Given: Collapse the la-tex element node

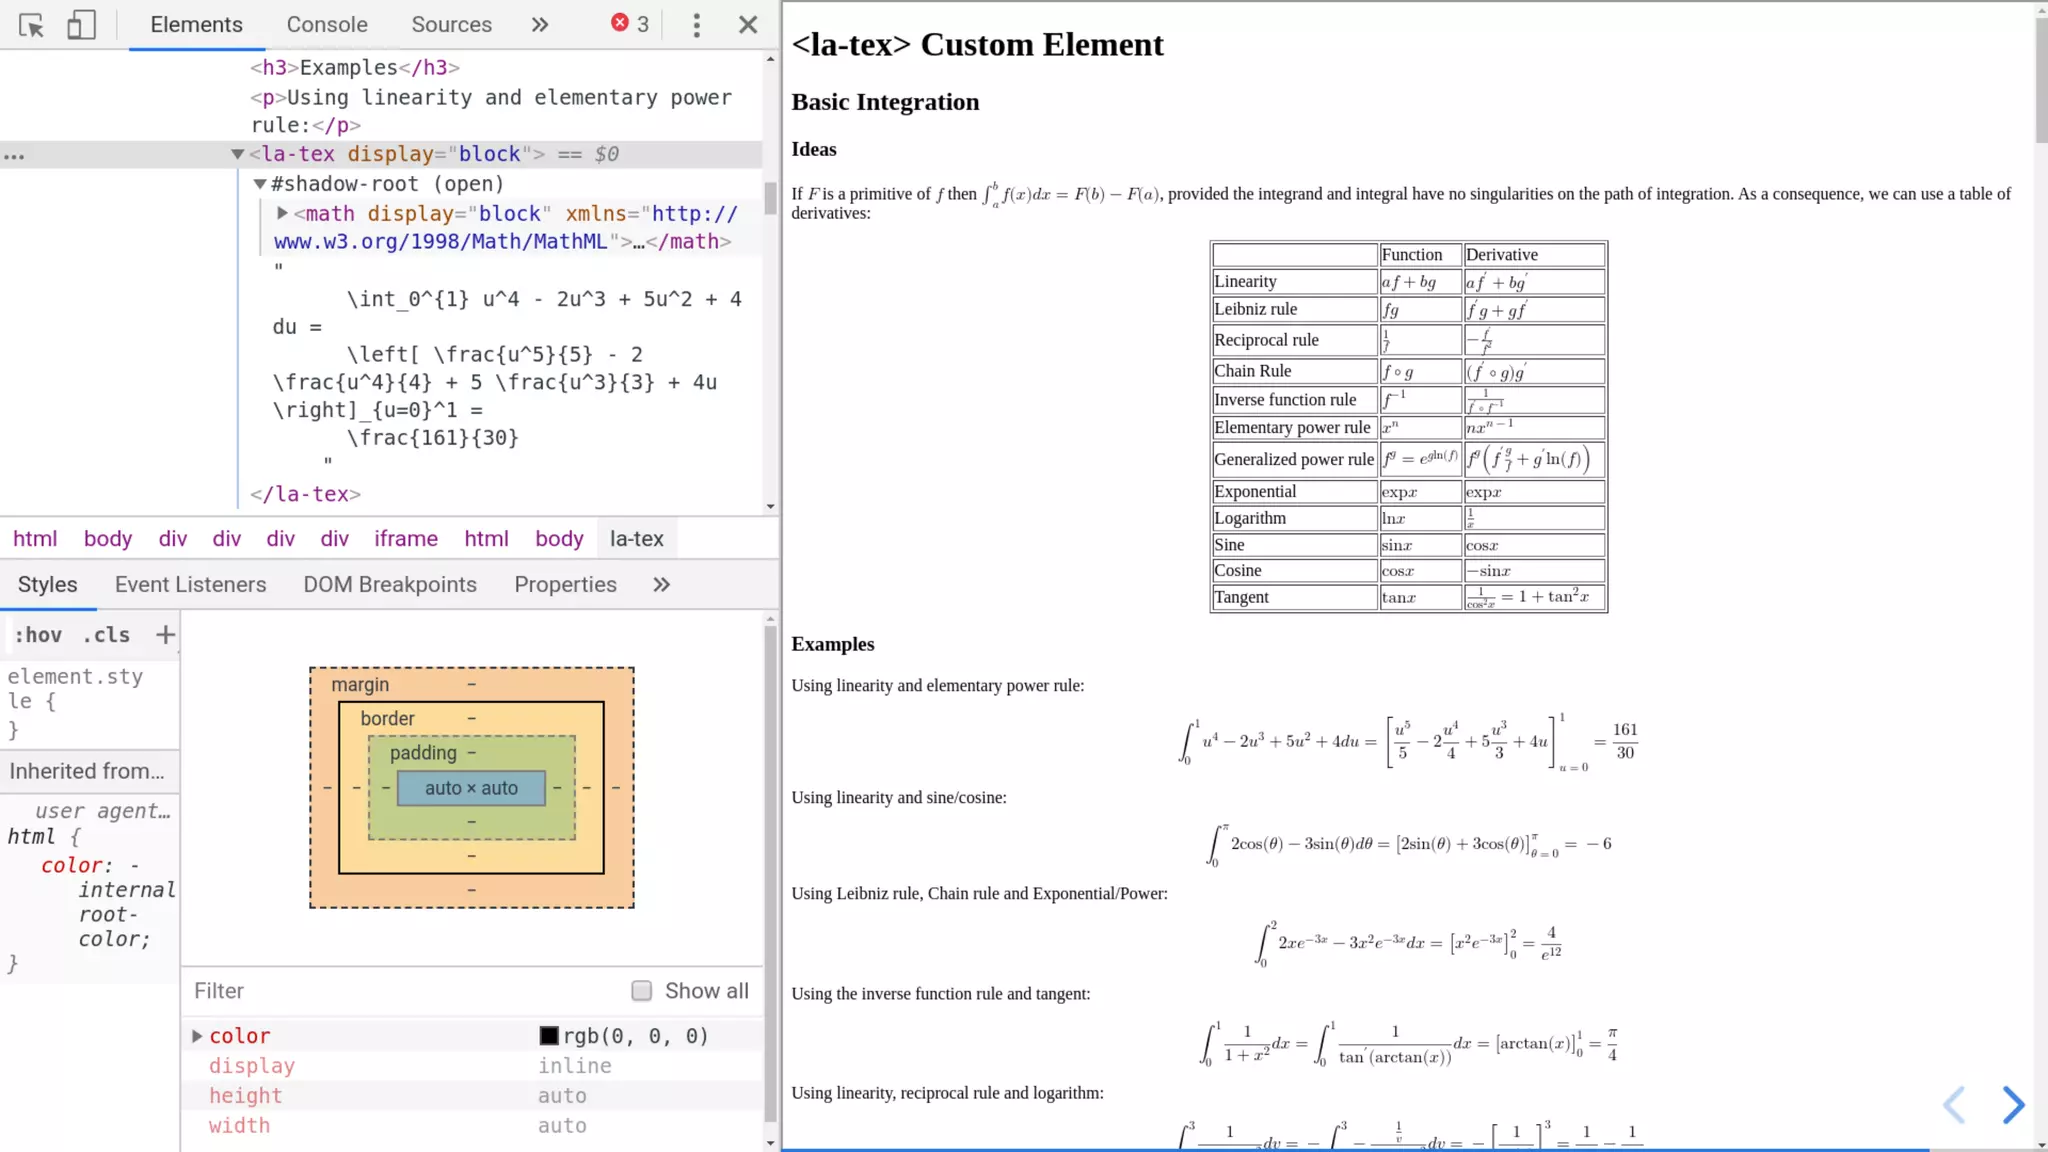Looking at the screenshot, I should point(237,154).
